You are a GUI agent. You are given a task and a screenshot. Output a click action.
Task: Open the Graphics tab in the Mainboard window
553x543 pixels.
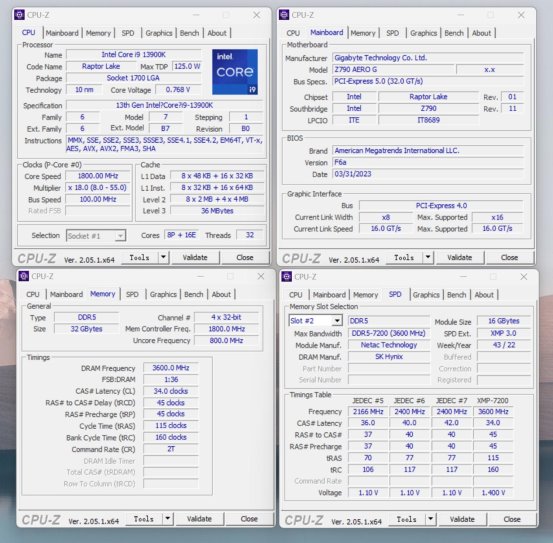[x=424, y=33]
